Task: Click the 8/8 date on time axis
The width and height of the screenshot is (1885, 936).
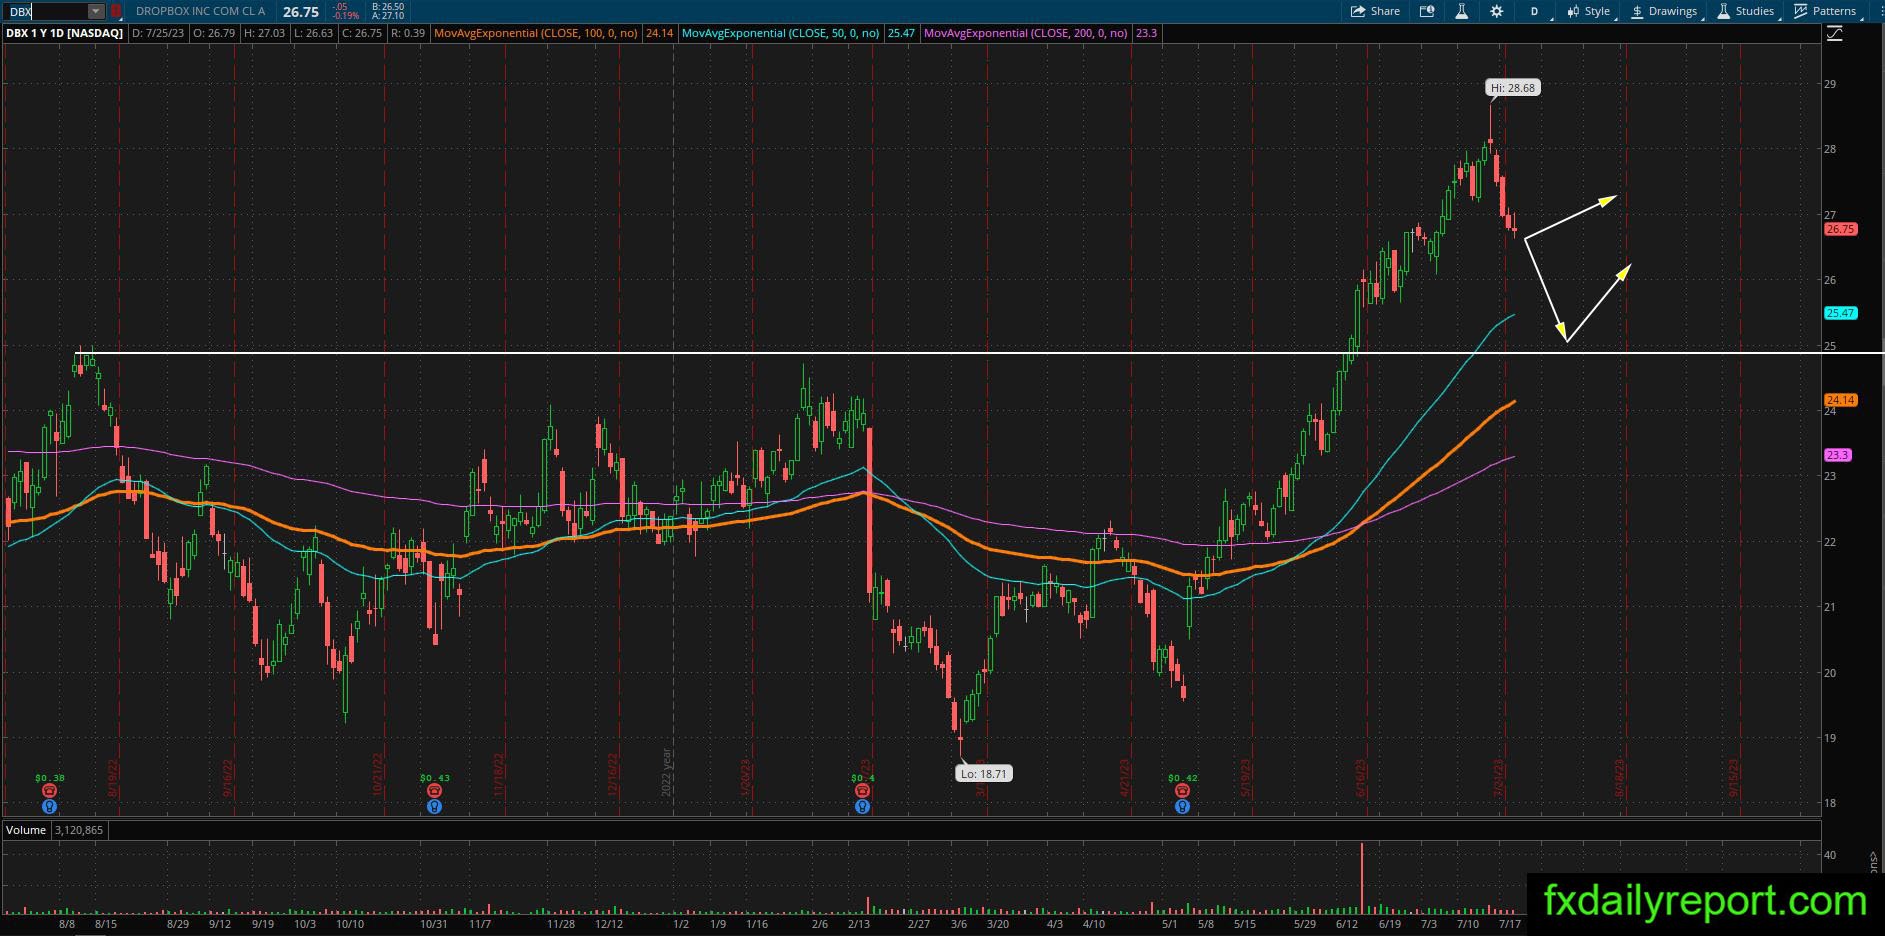Action: (x=67, y=924)
